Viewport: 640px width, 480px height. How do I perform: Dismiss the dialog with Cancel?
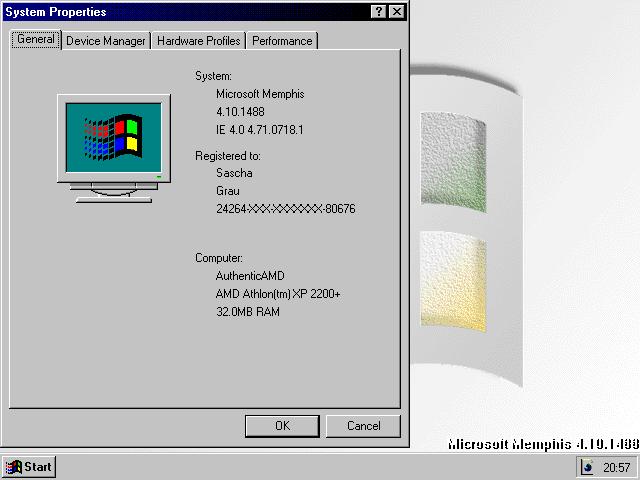tap(363, 426)
